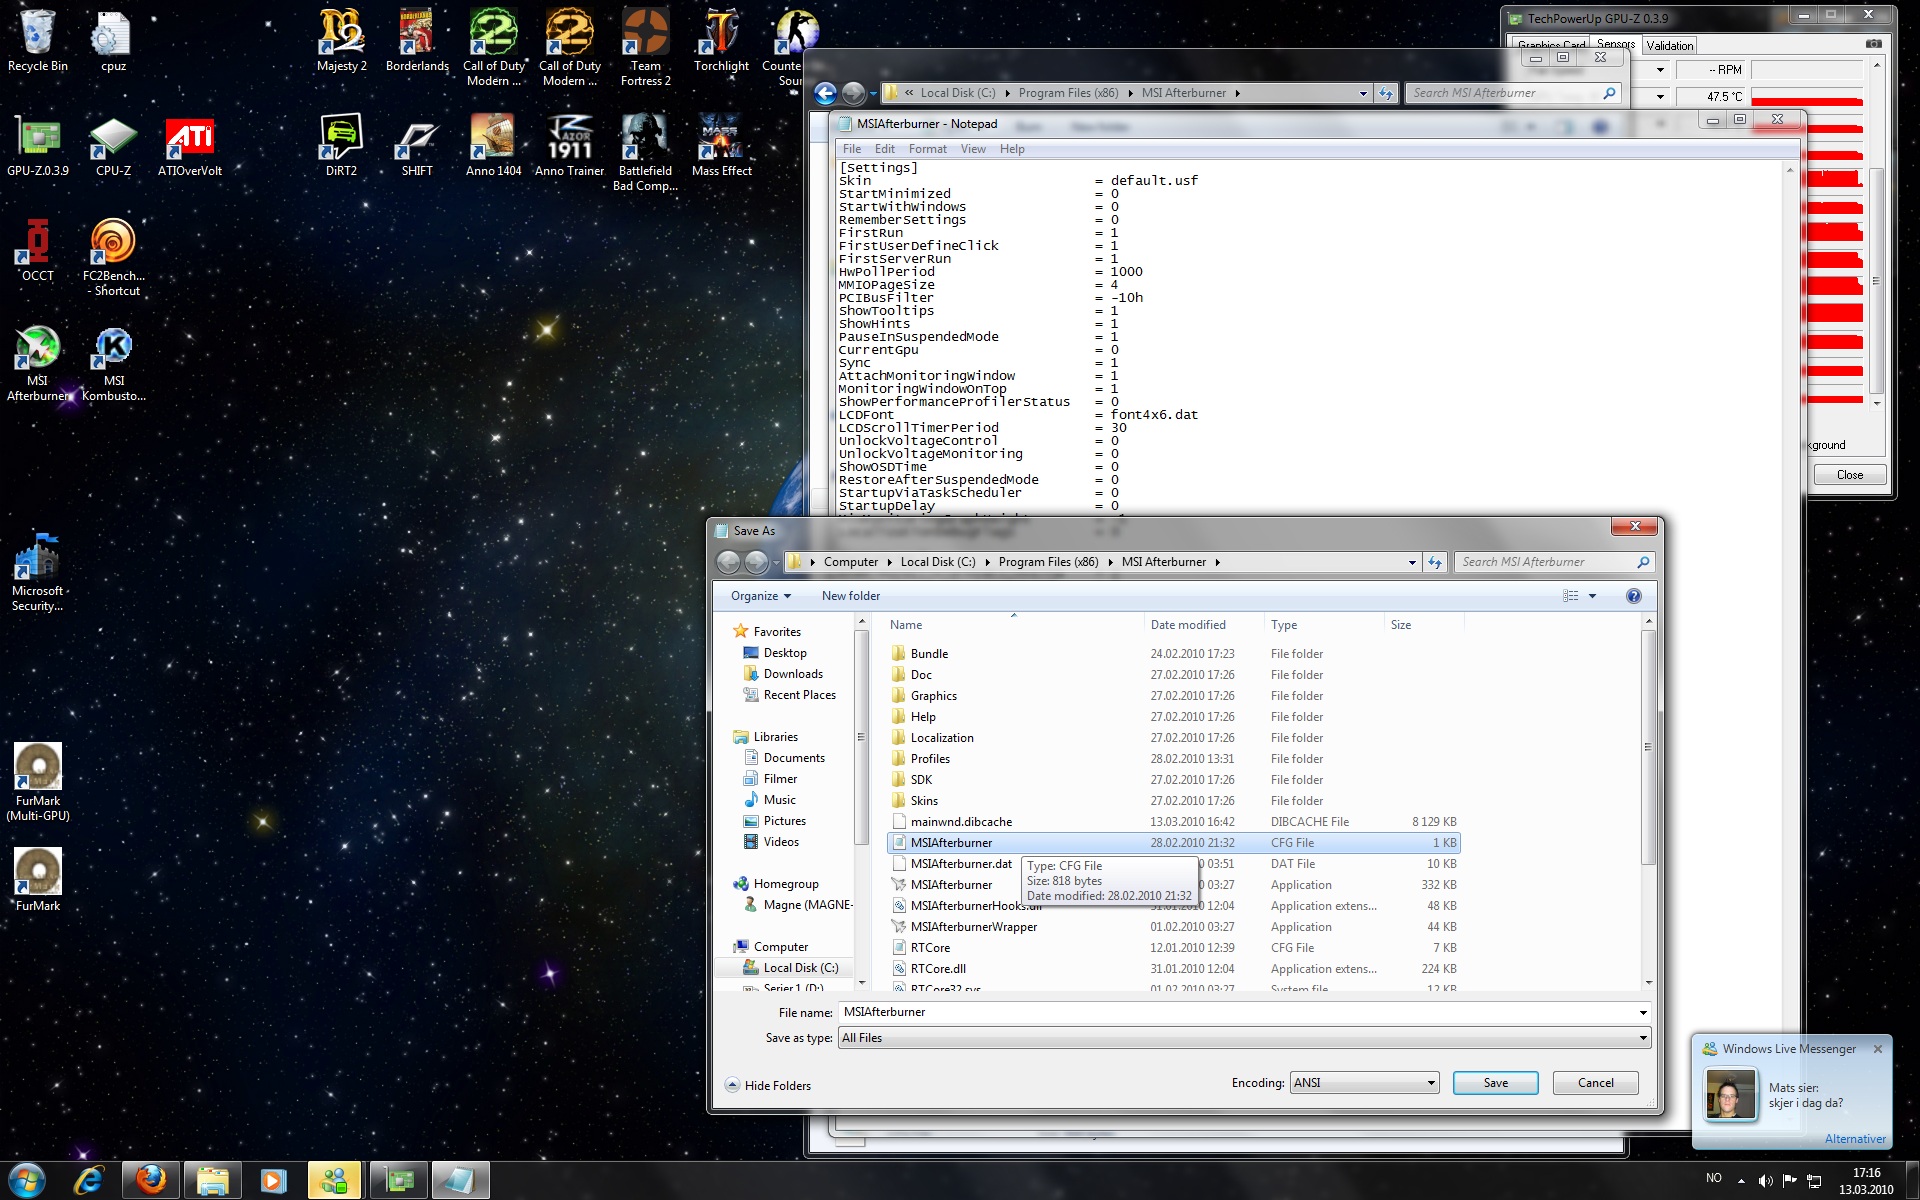Screen dimensions: 1920x1200
Task: Open Internet Explorer from the taskbar
Action: coord(89,1181)
